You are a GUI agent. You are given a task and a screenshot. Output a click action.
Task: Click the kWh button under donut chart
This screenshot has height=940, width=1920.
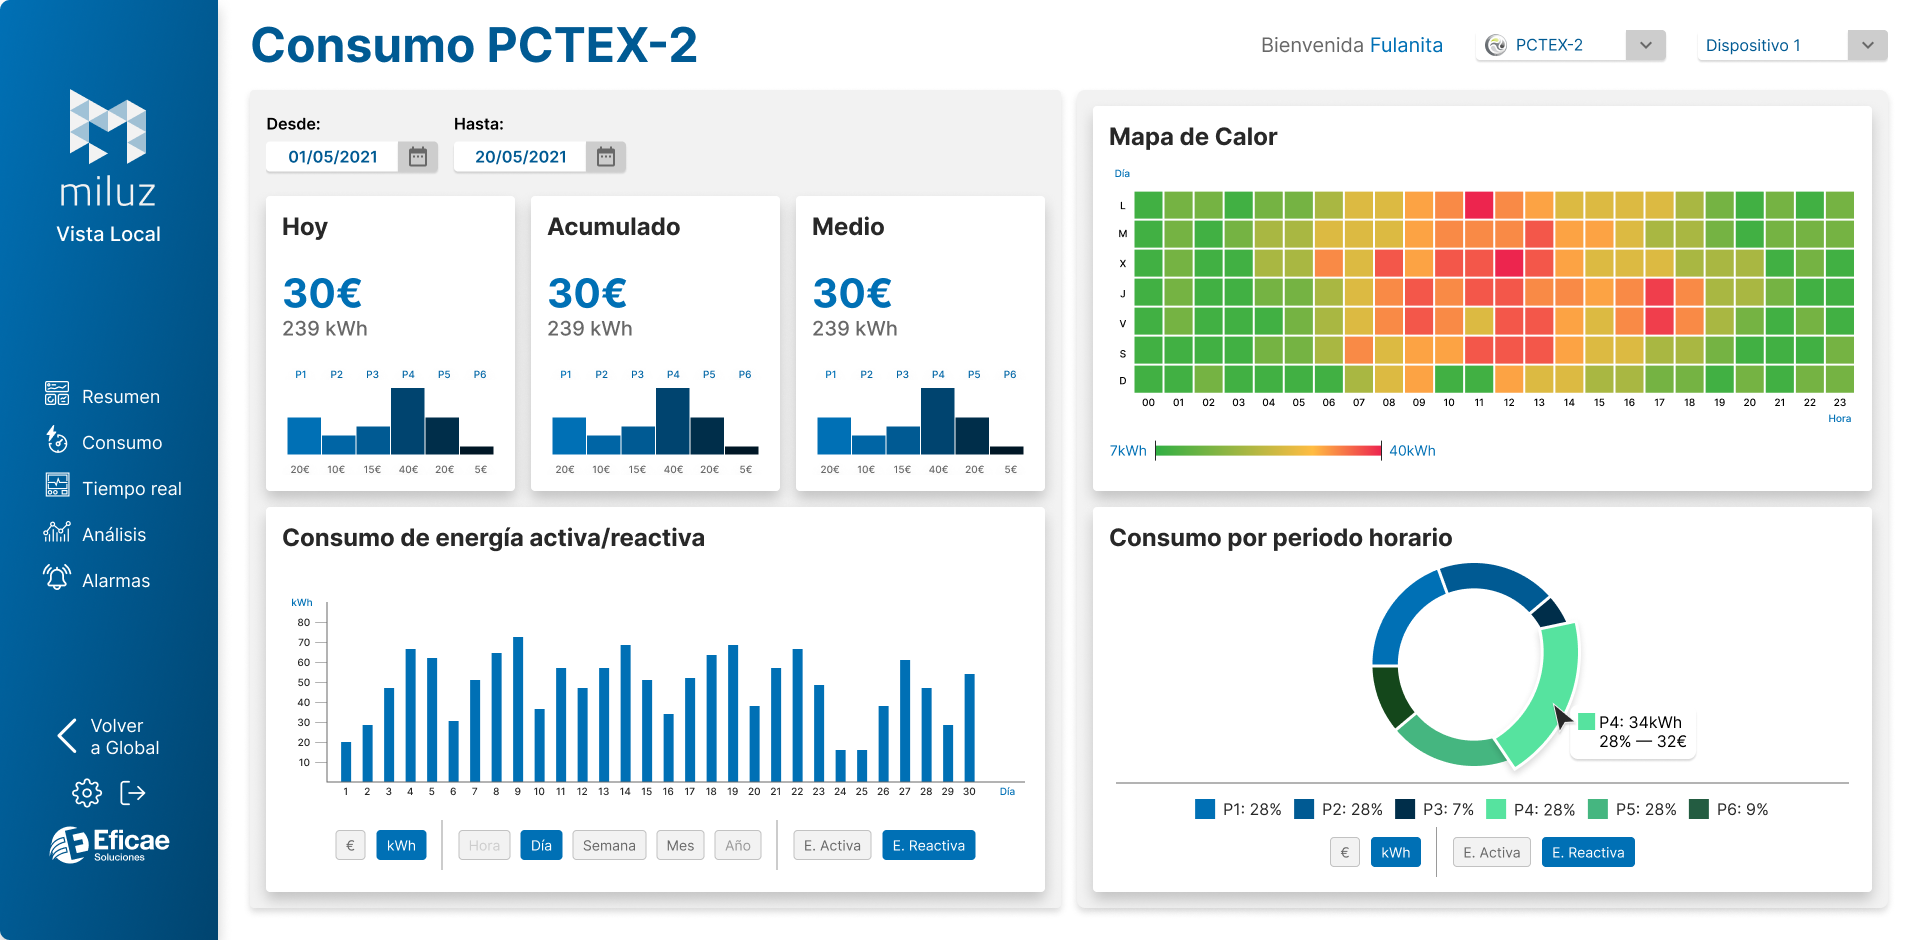pos(1395,853)
